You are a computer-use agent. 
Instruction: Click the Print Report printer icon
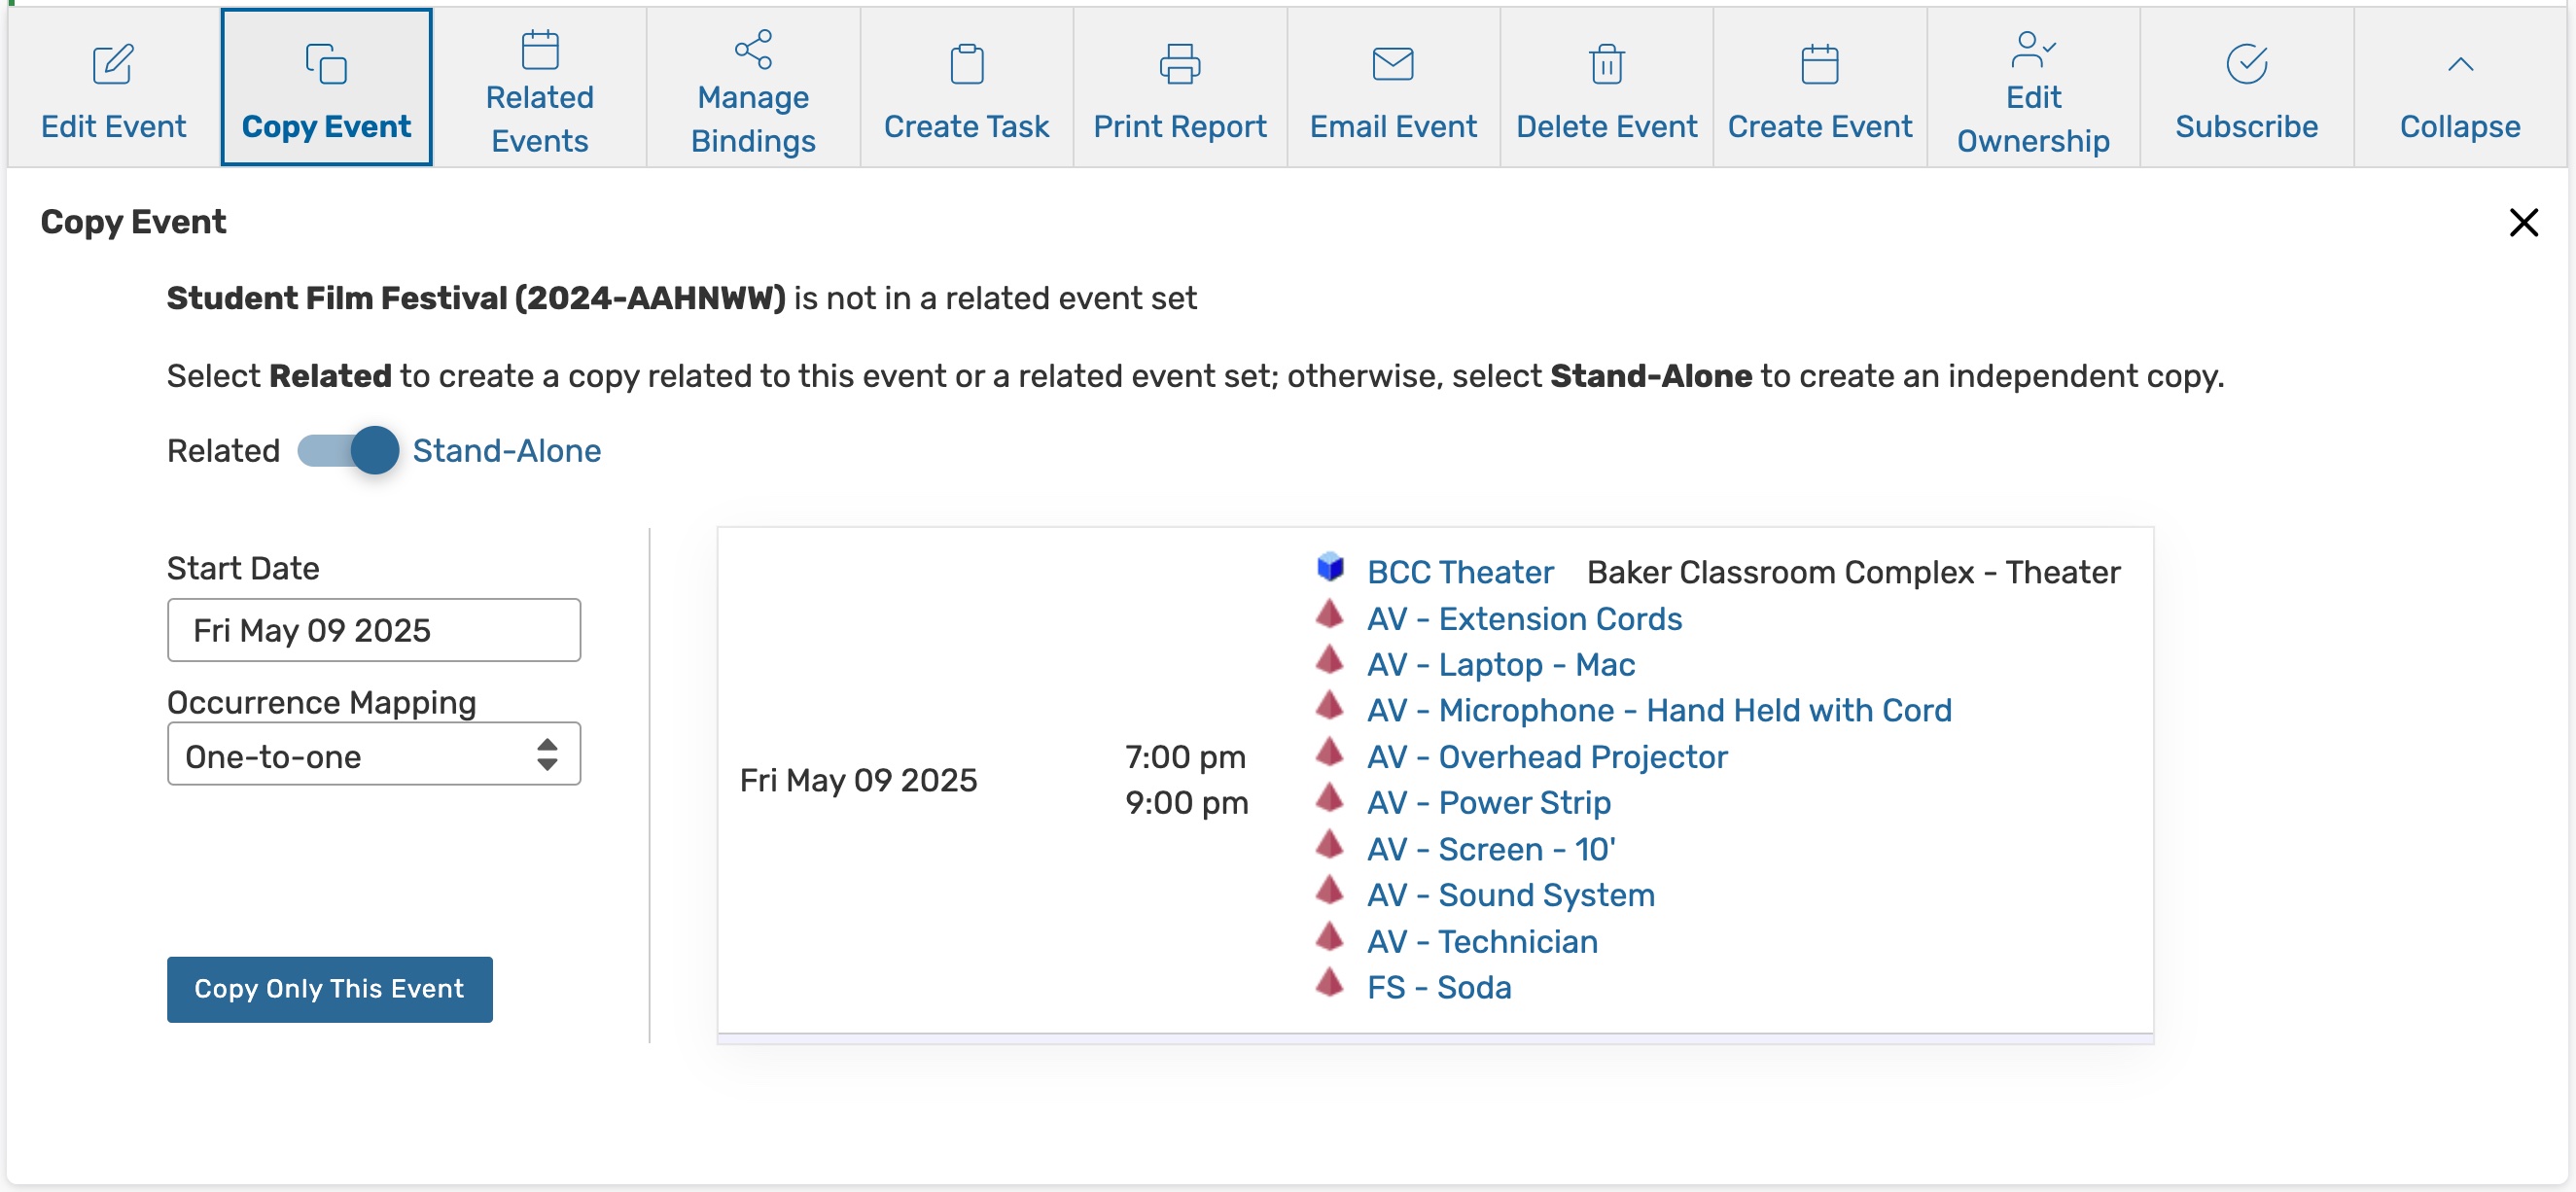click(x=1179, y=65)
